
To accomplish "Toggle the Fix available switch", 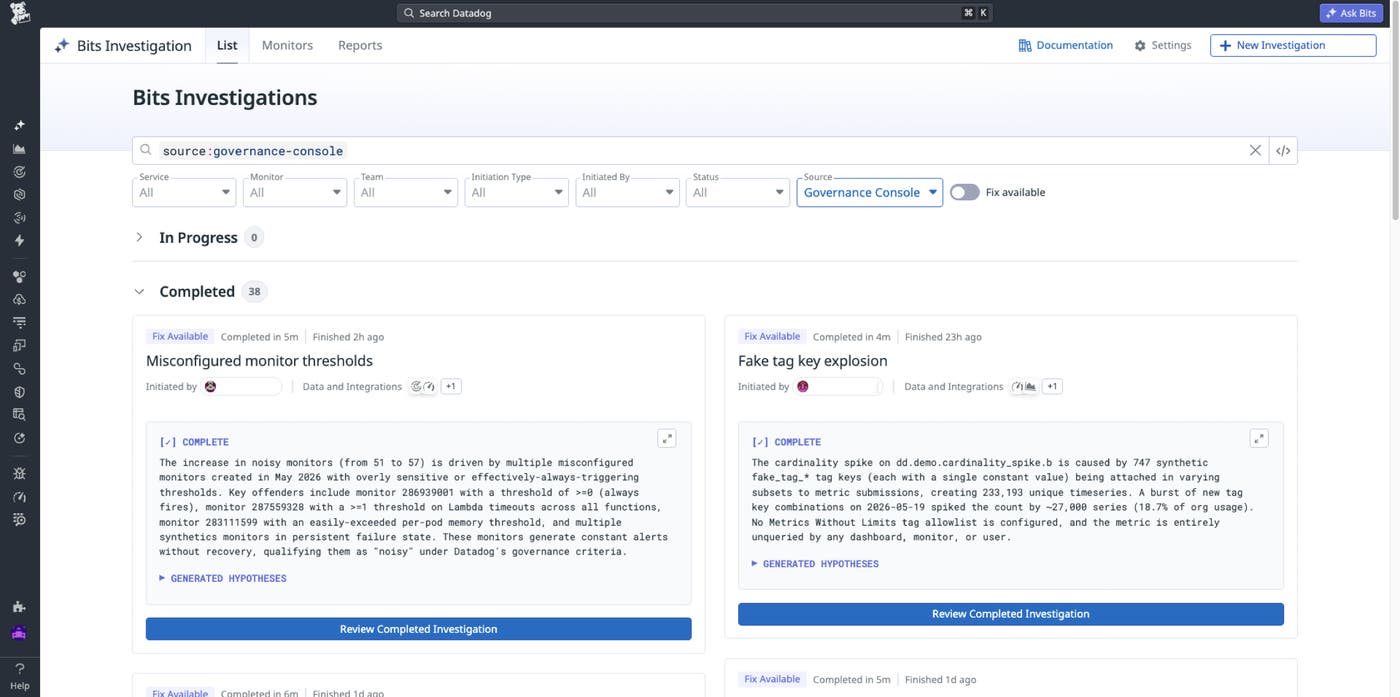I will coord(964,192).
